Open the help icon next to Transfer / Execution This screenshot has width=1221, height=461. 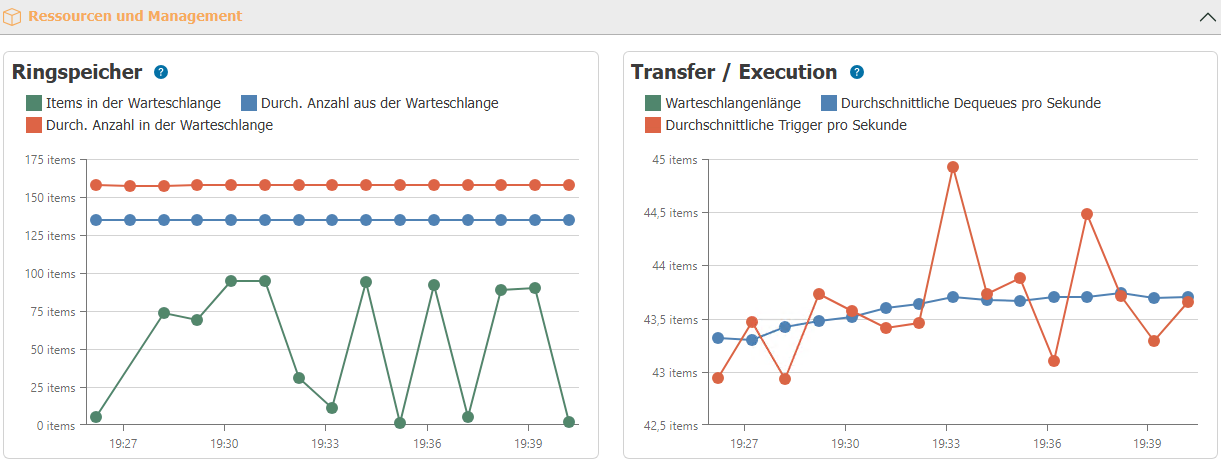857,72
